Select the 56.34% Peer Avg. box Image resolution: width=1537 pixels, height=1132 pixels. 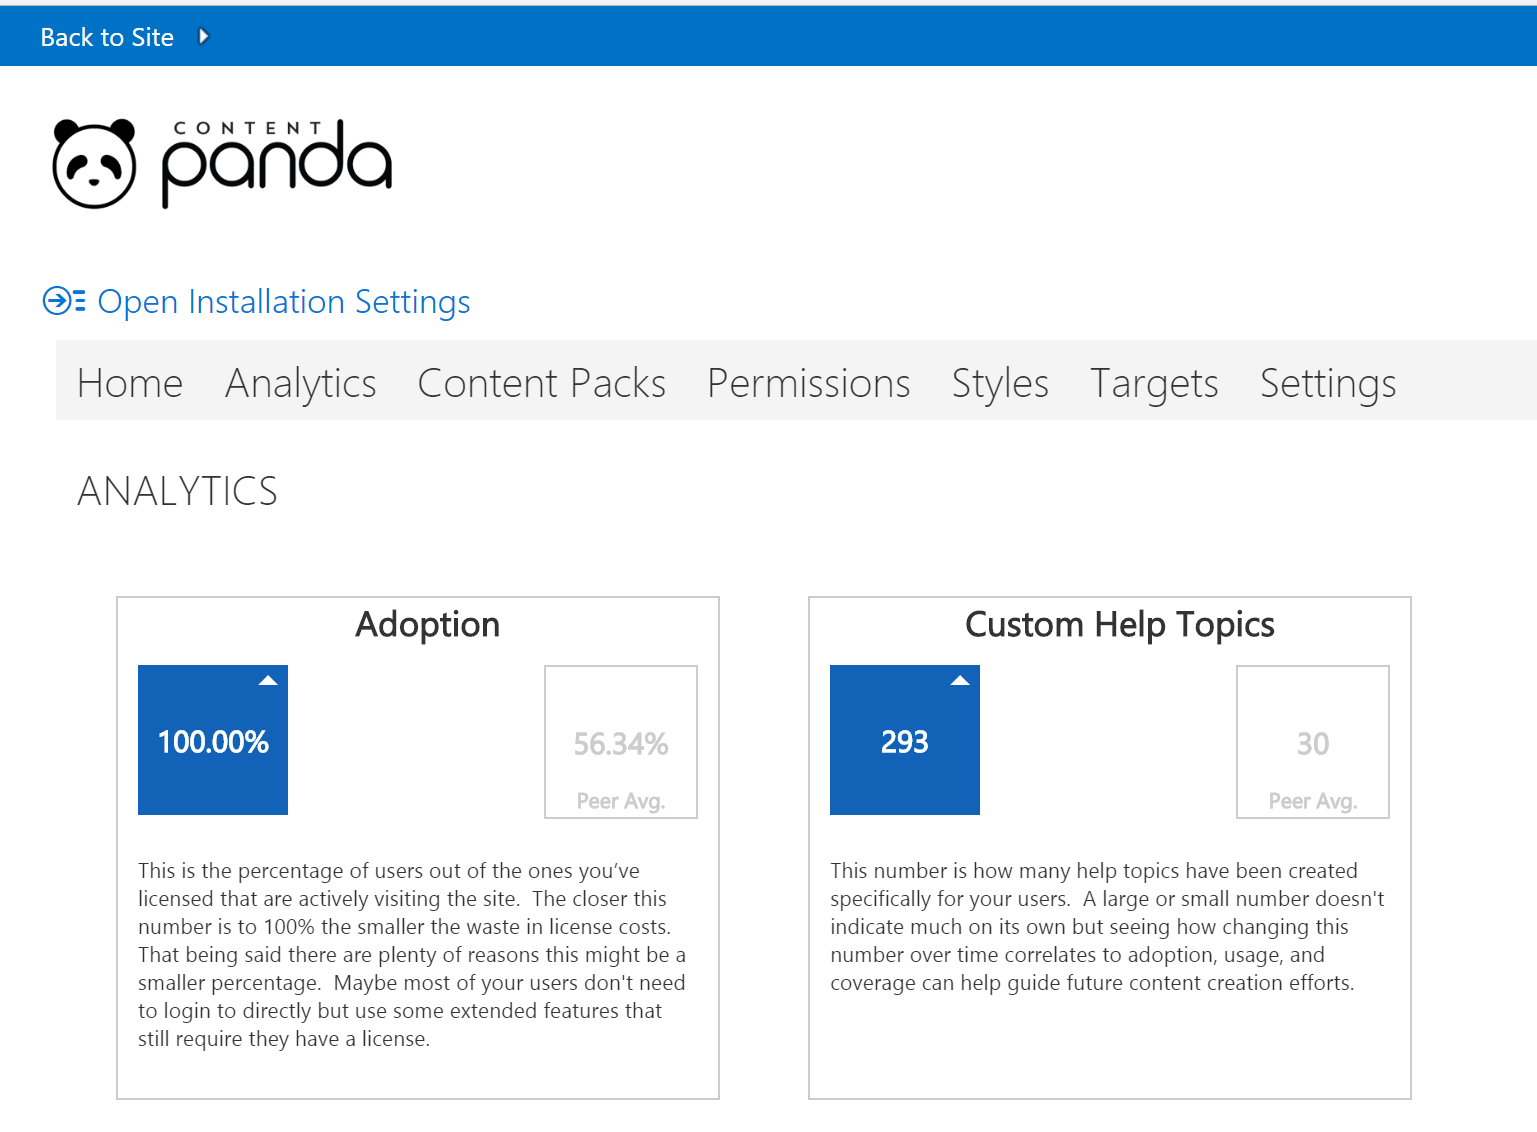tap(621, 742)
